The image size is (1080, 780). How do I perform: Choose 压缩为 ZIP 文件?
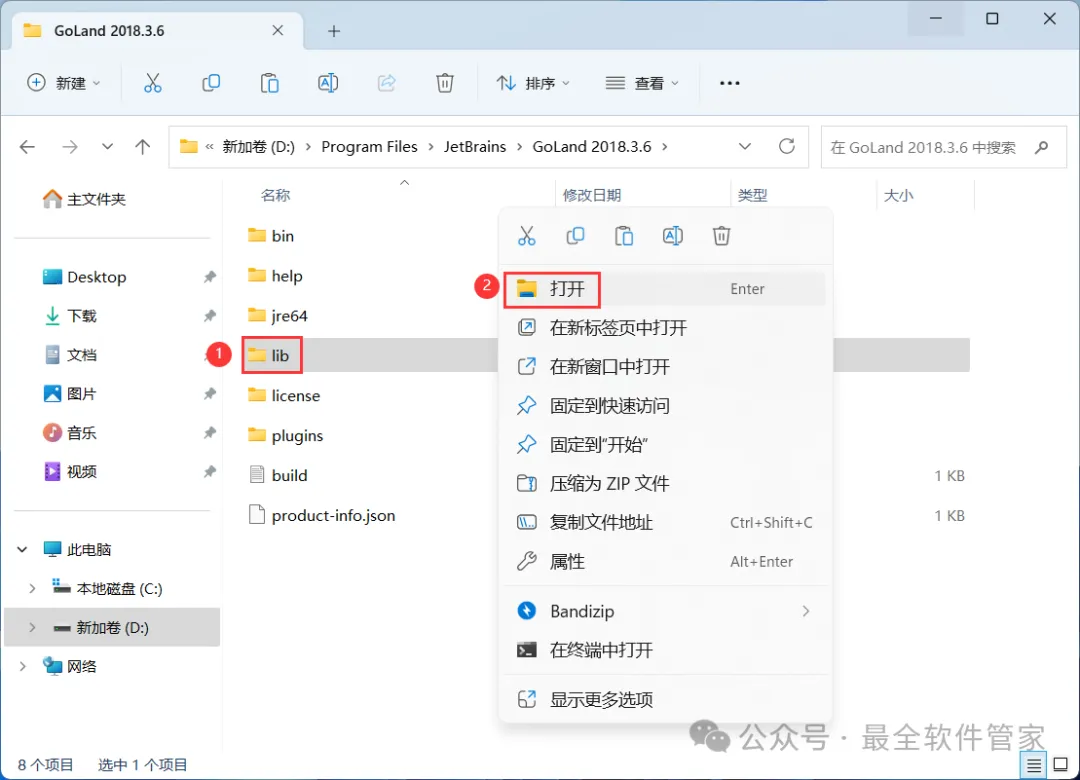click(x=665, y=484)
